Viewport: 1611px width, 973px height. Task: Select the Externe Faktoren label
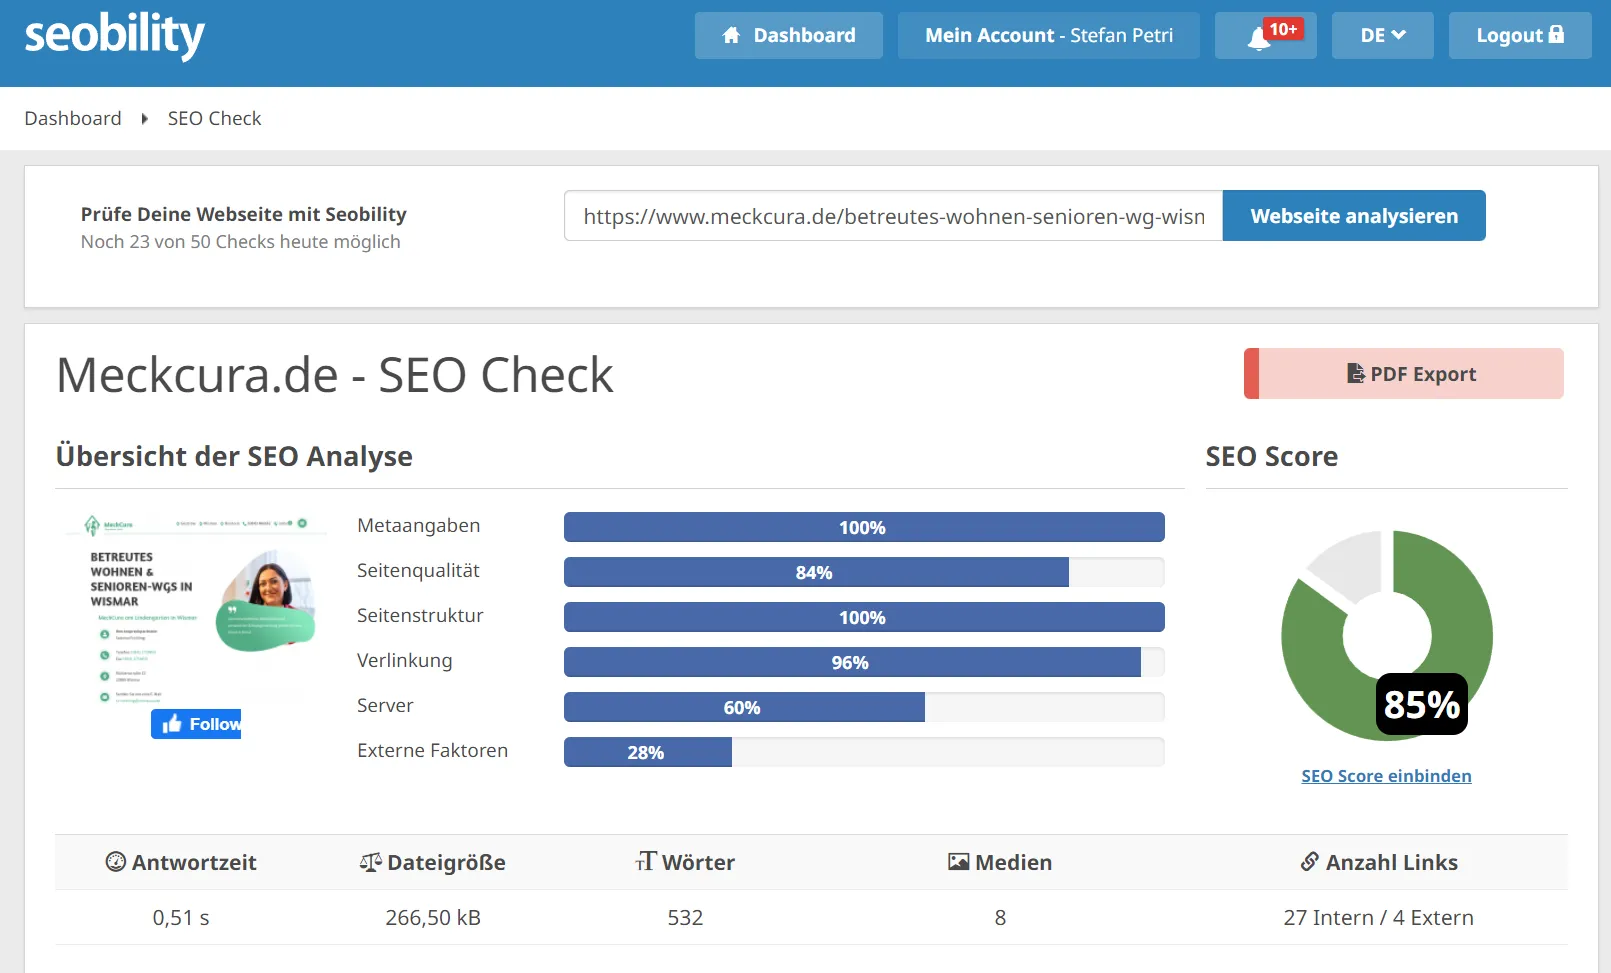[432, 751]
